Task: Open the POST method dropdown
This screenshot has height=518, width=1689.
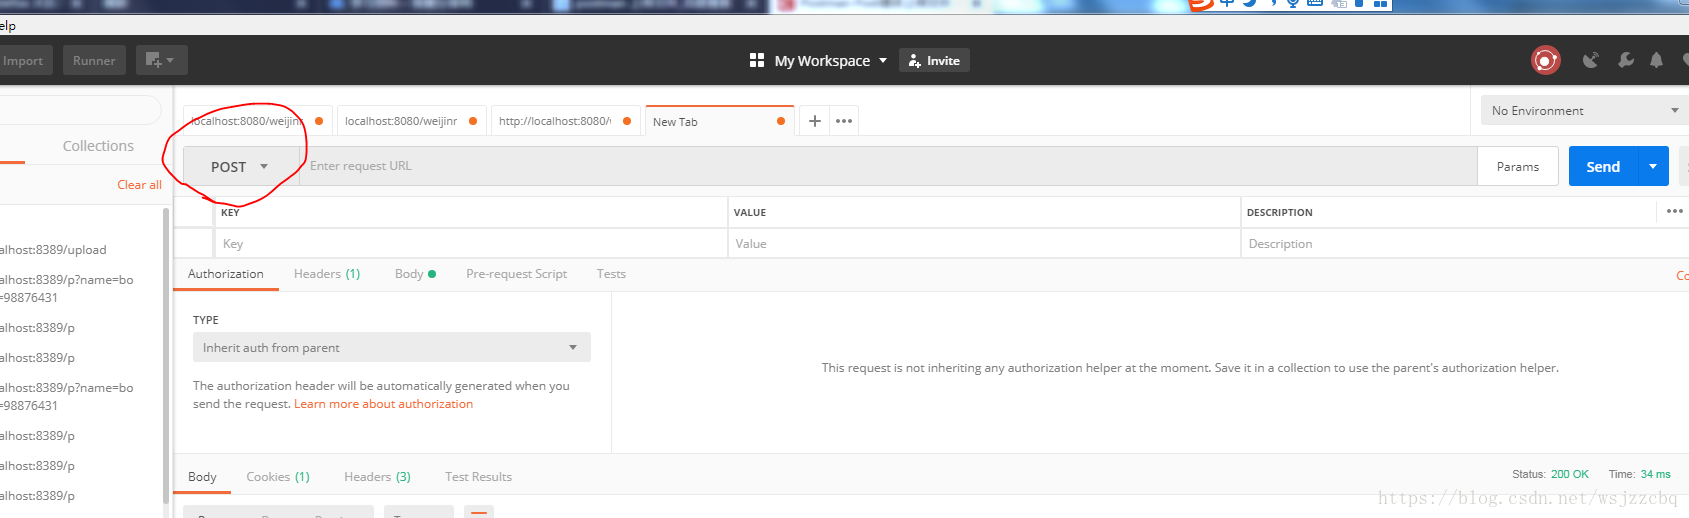Action: click(240, 167)
